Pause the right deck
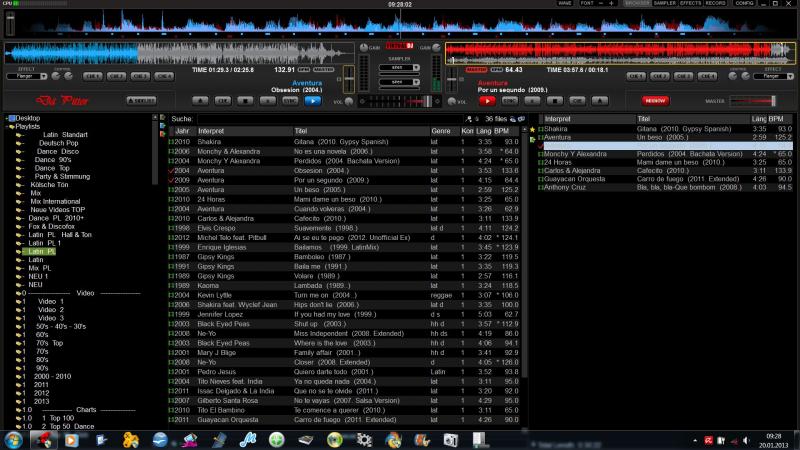This screenshot has width=800, height=450. click(532, 101)
